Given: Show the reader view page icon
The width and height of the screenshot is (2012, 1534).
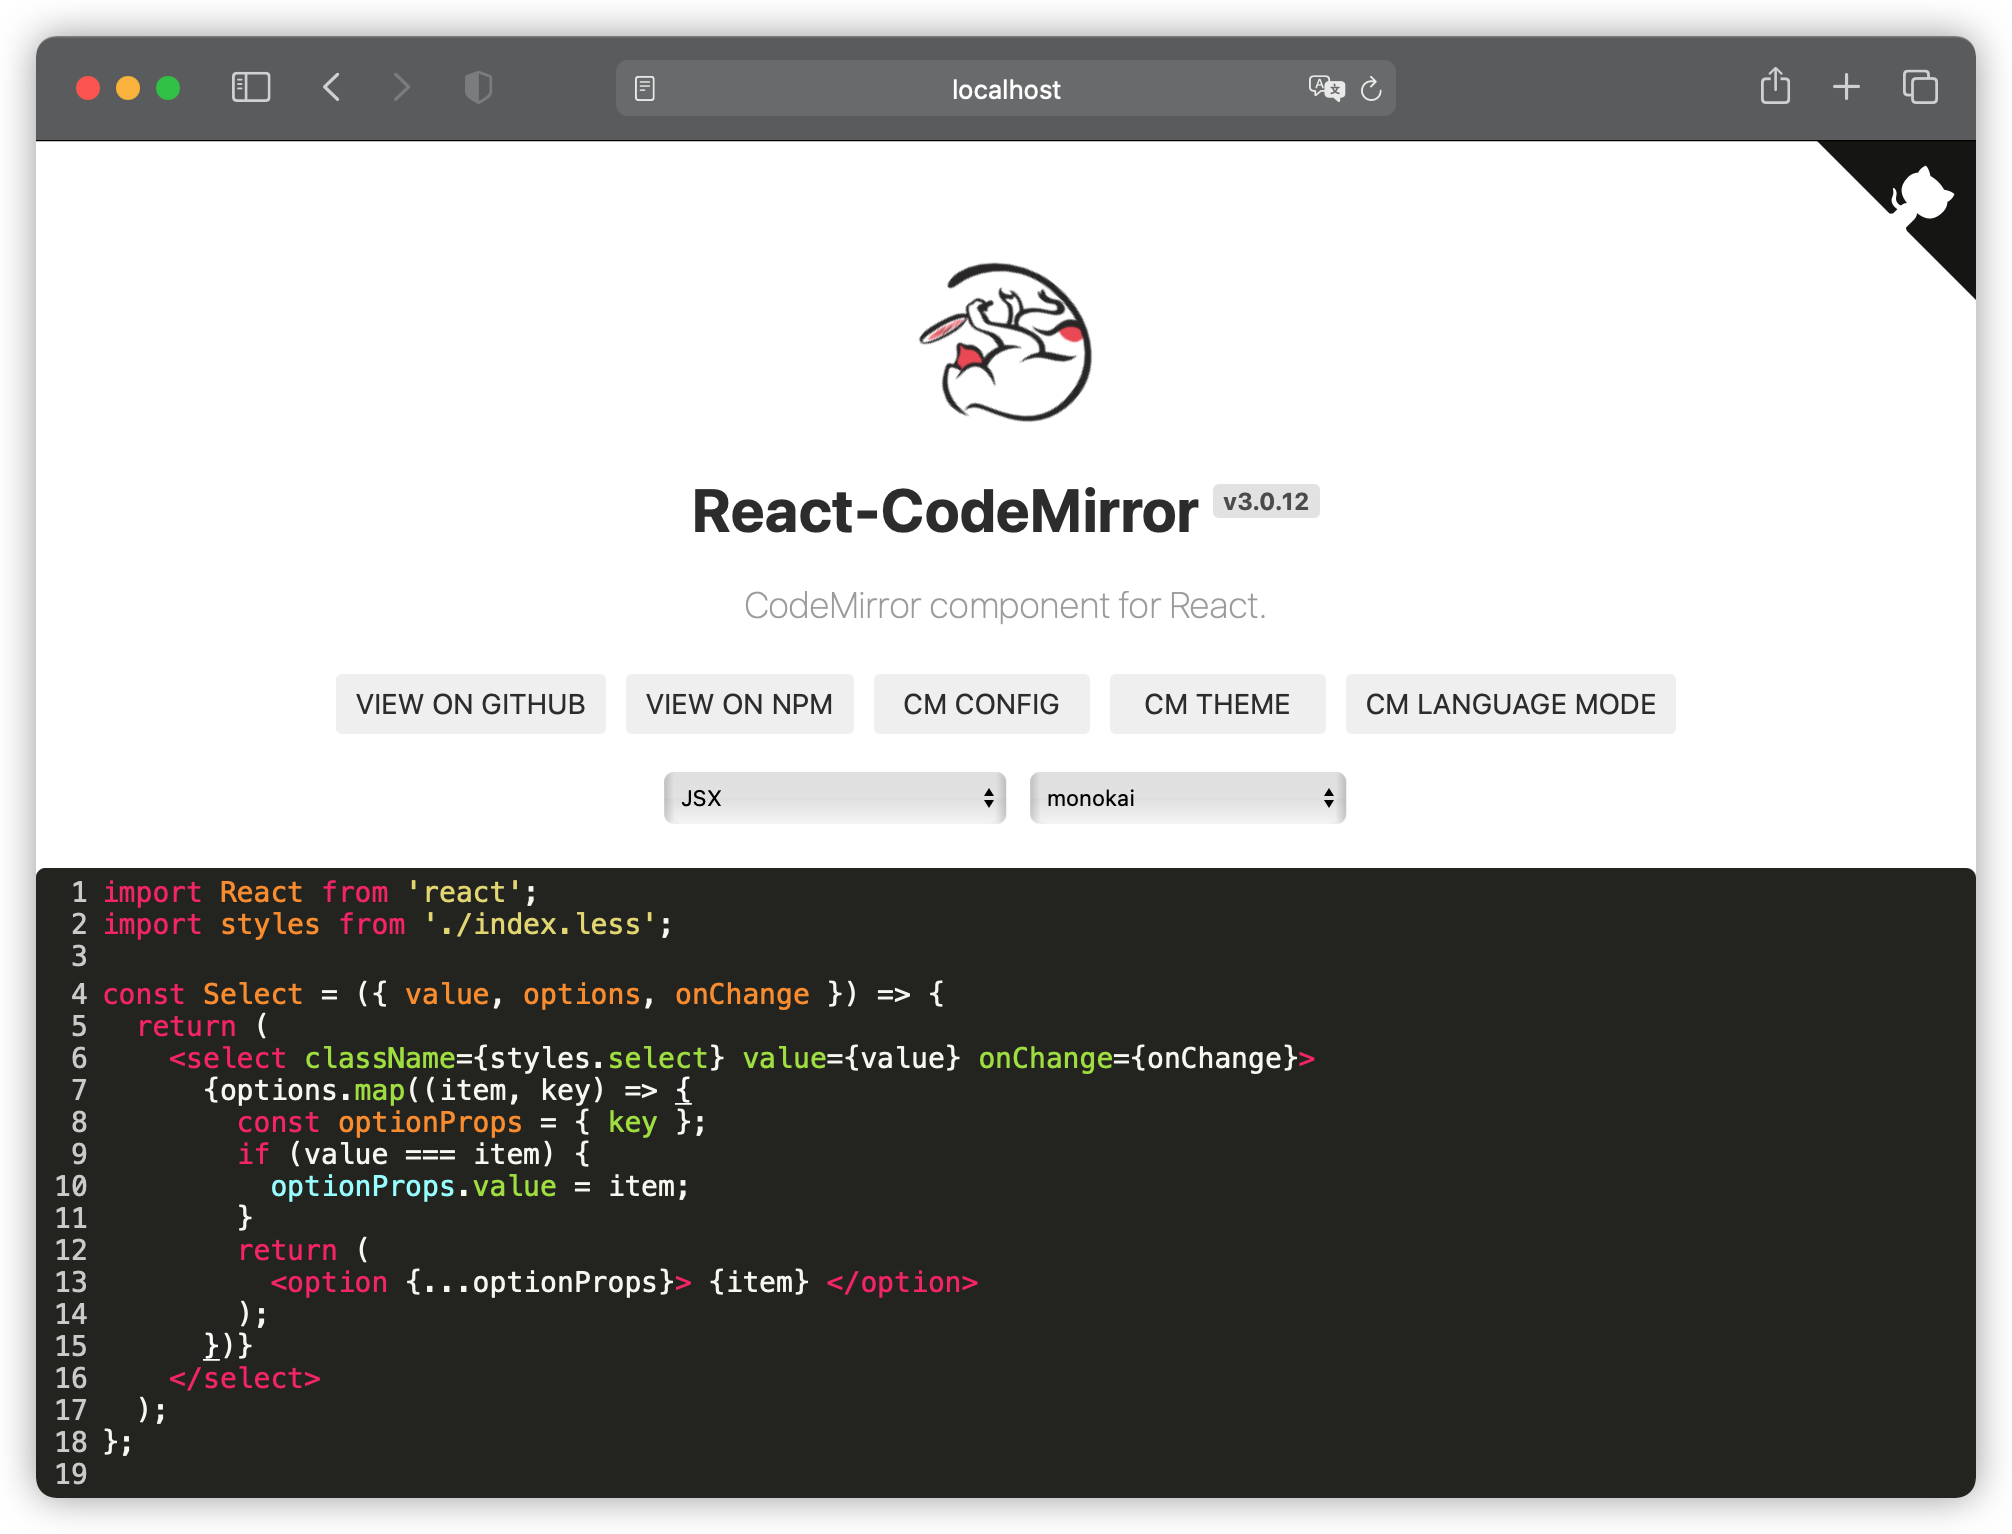Looking at the screenshot, I should [645, 89].
